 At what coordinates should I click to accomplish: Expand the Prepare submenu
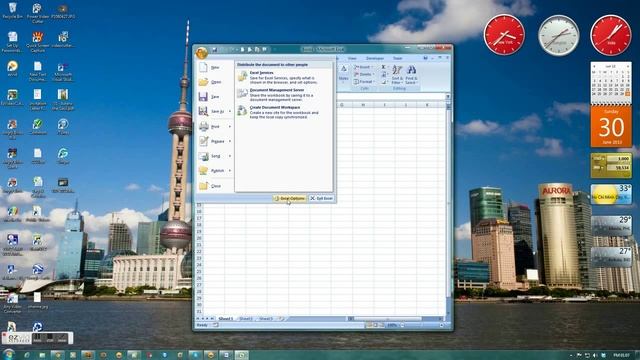pos(215,141)
